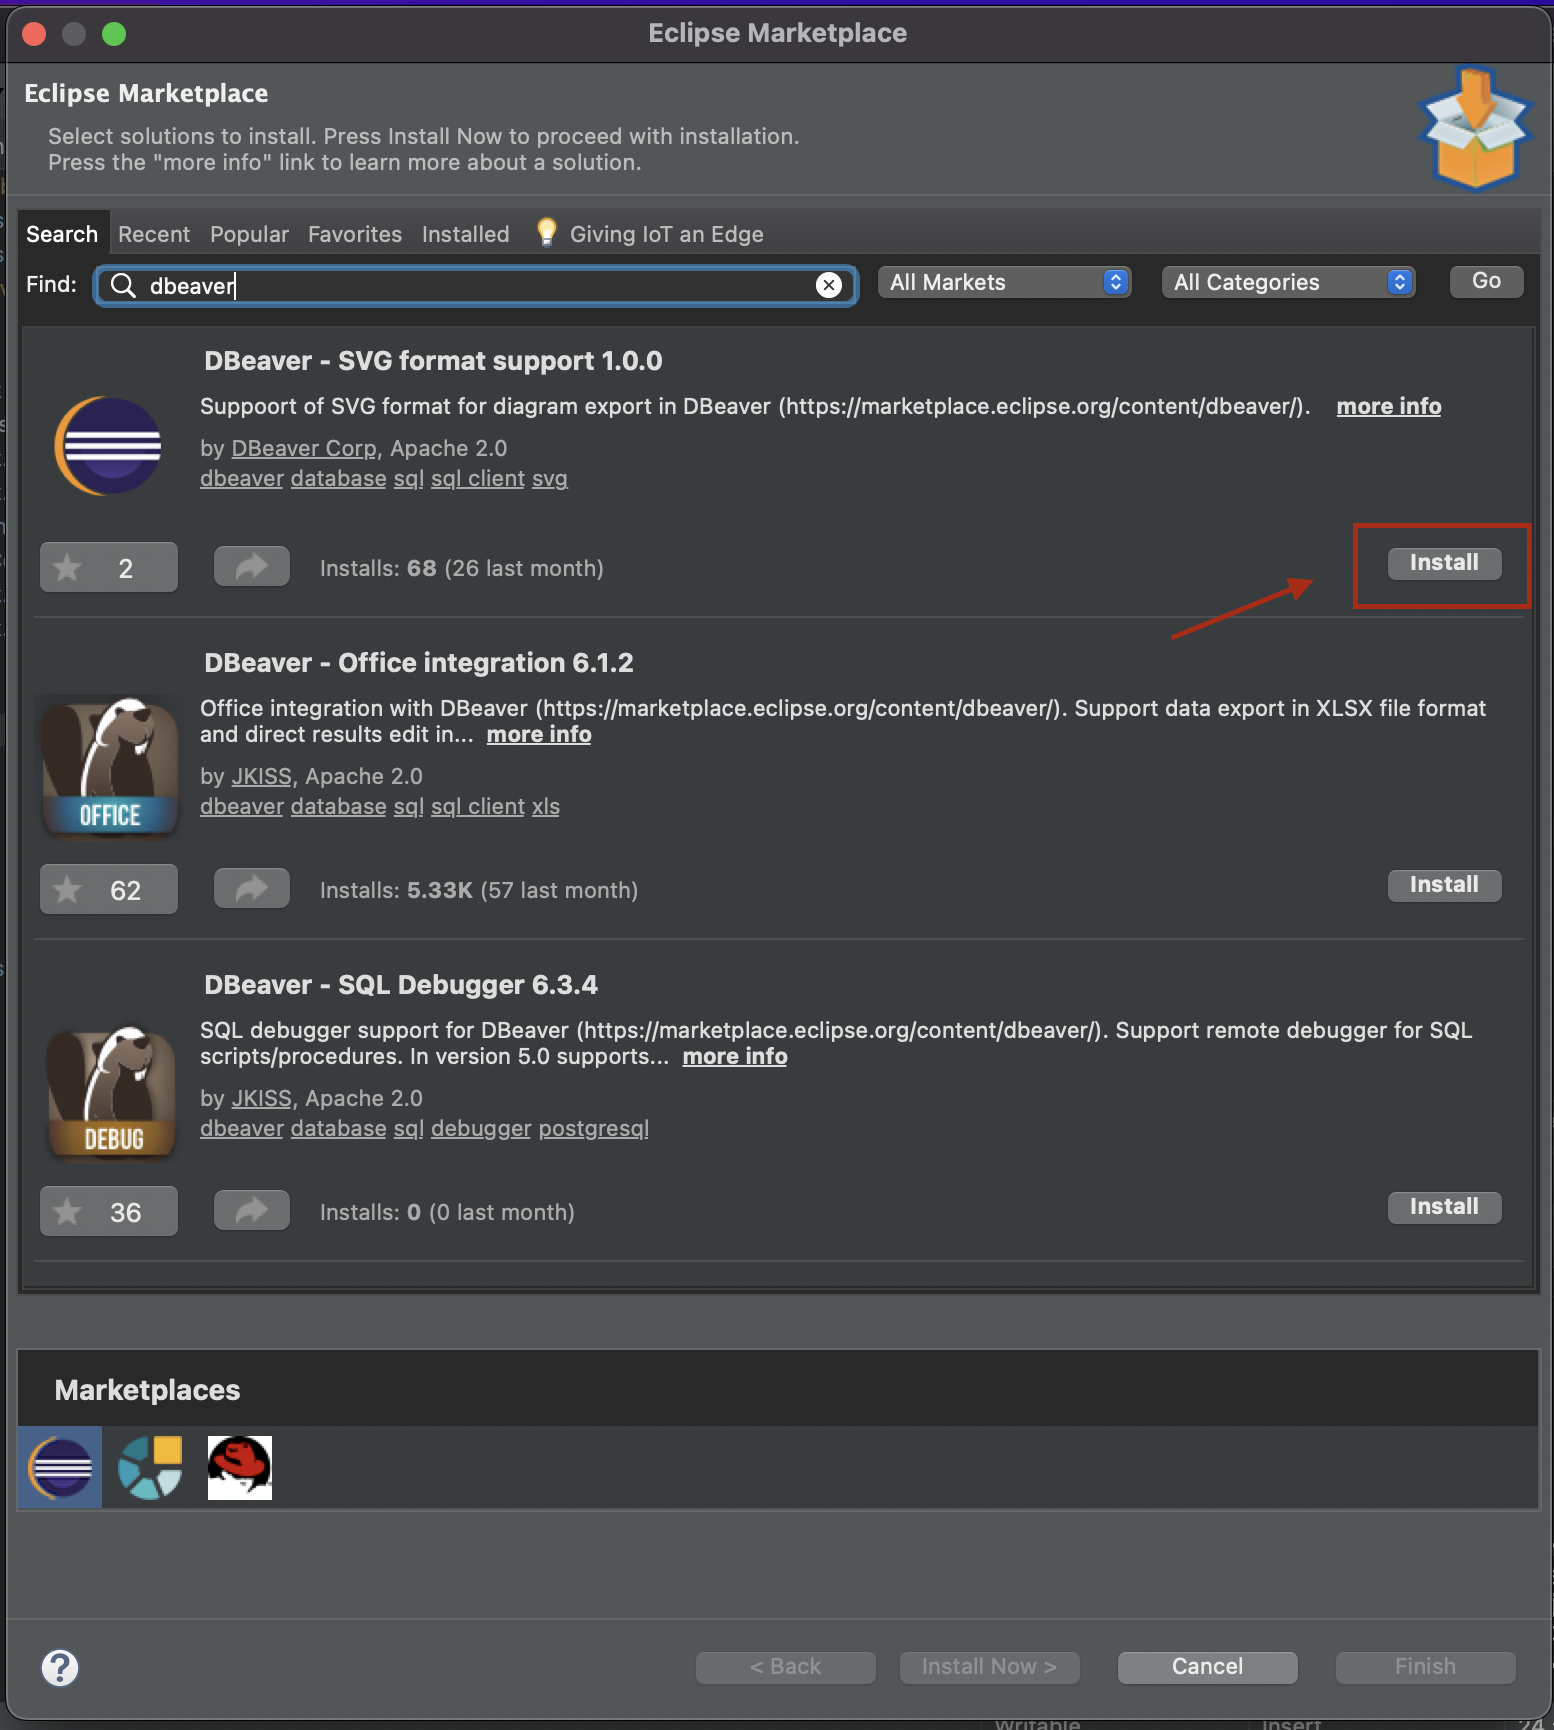Click the Office integration beaver logo
Screen dimensions: 1554x1730
coord(110,766)
